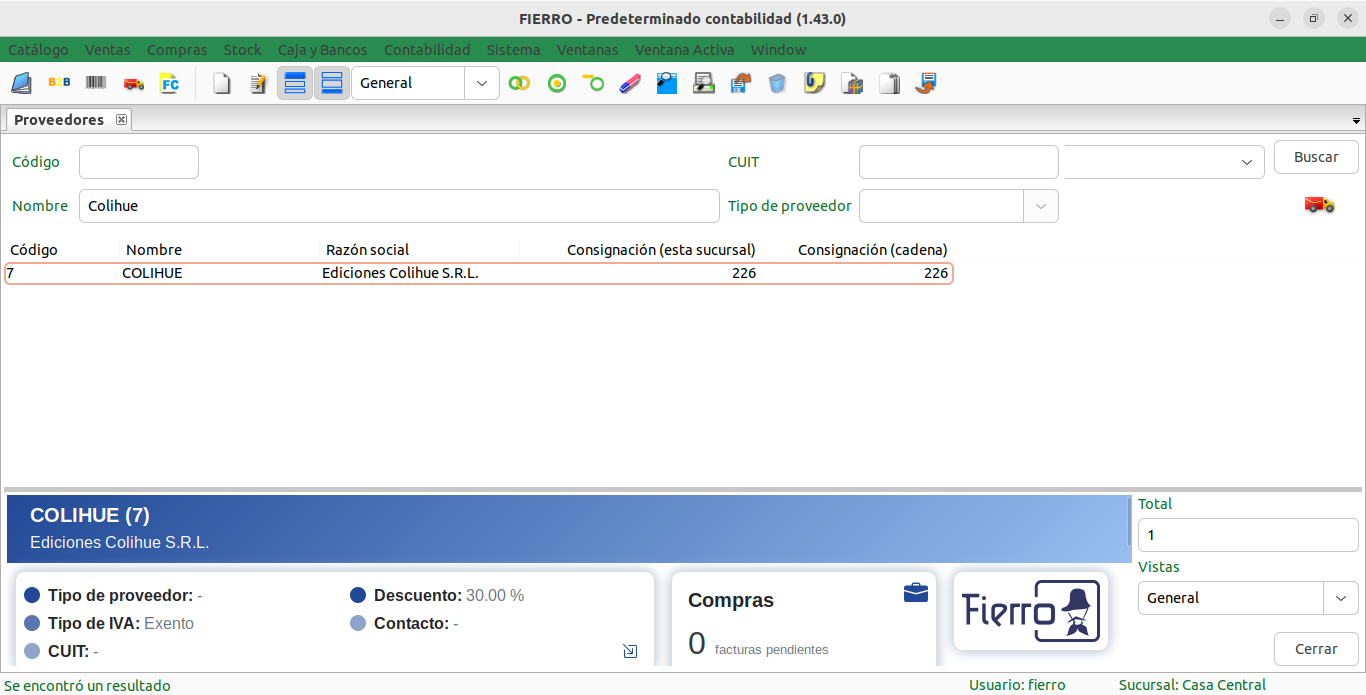The width and height of the screenshot is (1366, 695).
Task: Open the Ventanas menu
Action: coord(587,49)
